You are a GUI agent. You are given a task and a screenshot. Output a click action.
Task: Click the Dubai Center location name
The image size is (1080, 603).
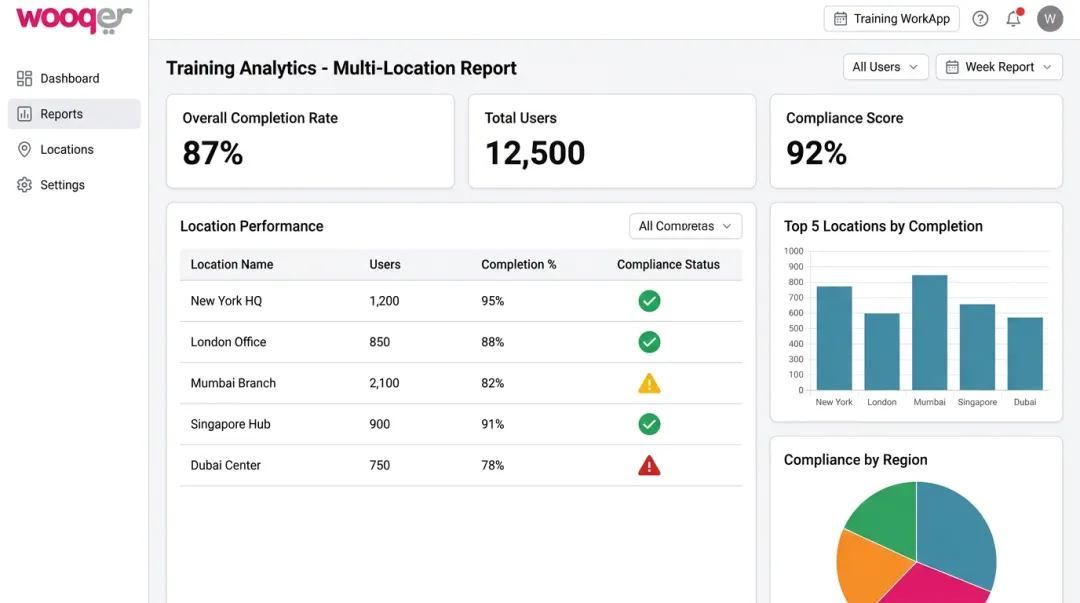[x=225, y=465]
